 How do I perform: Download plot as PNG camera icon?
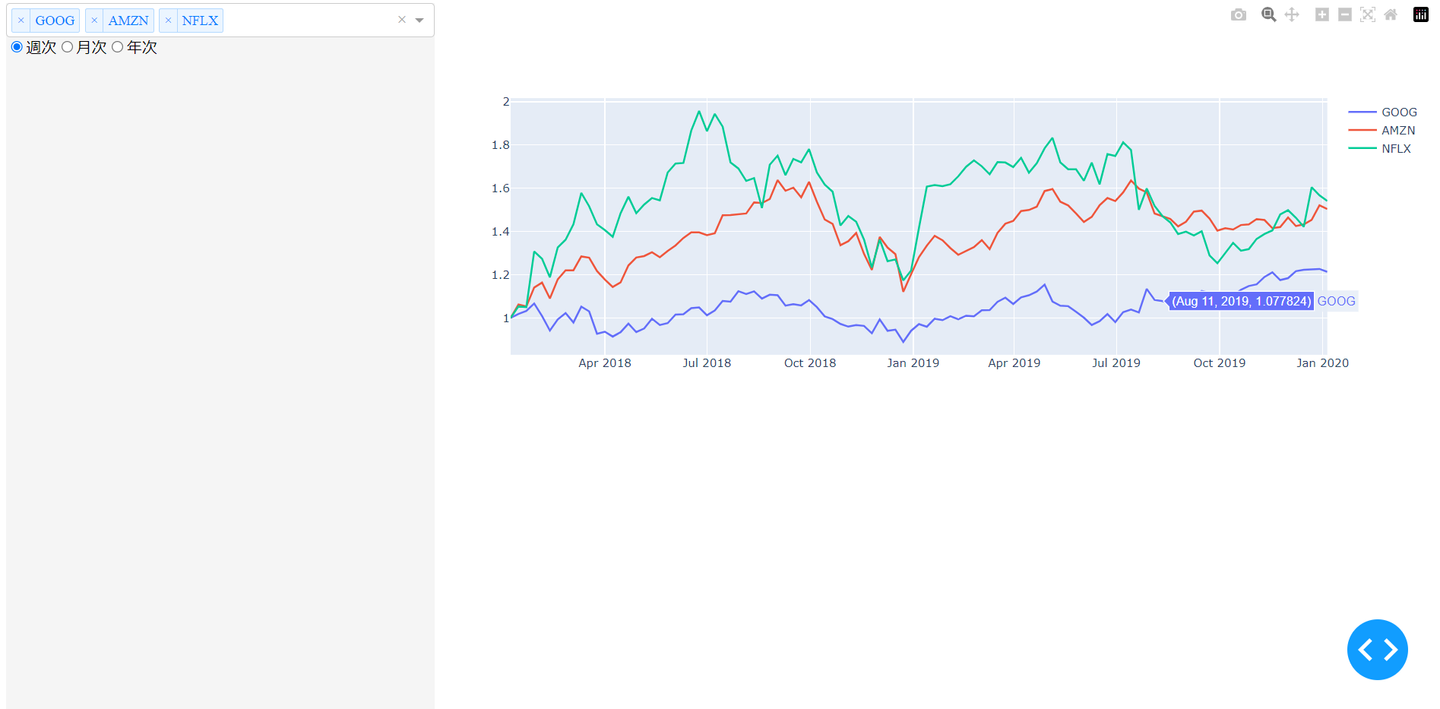tap(1238, 15)
